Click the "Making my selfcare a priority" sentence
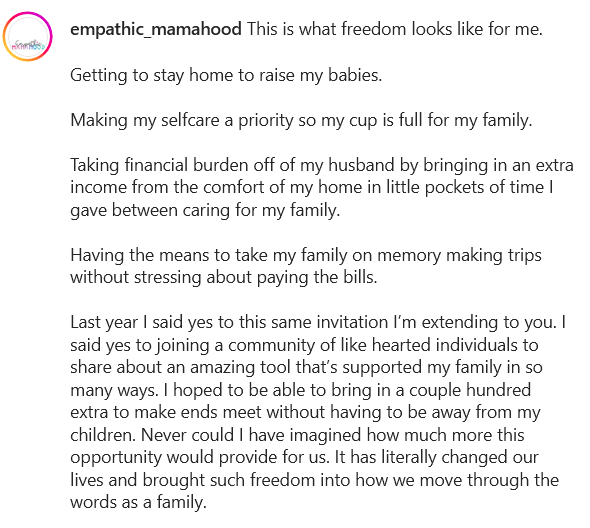This screenshot has height=528, width=590. point(301,120)
